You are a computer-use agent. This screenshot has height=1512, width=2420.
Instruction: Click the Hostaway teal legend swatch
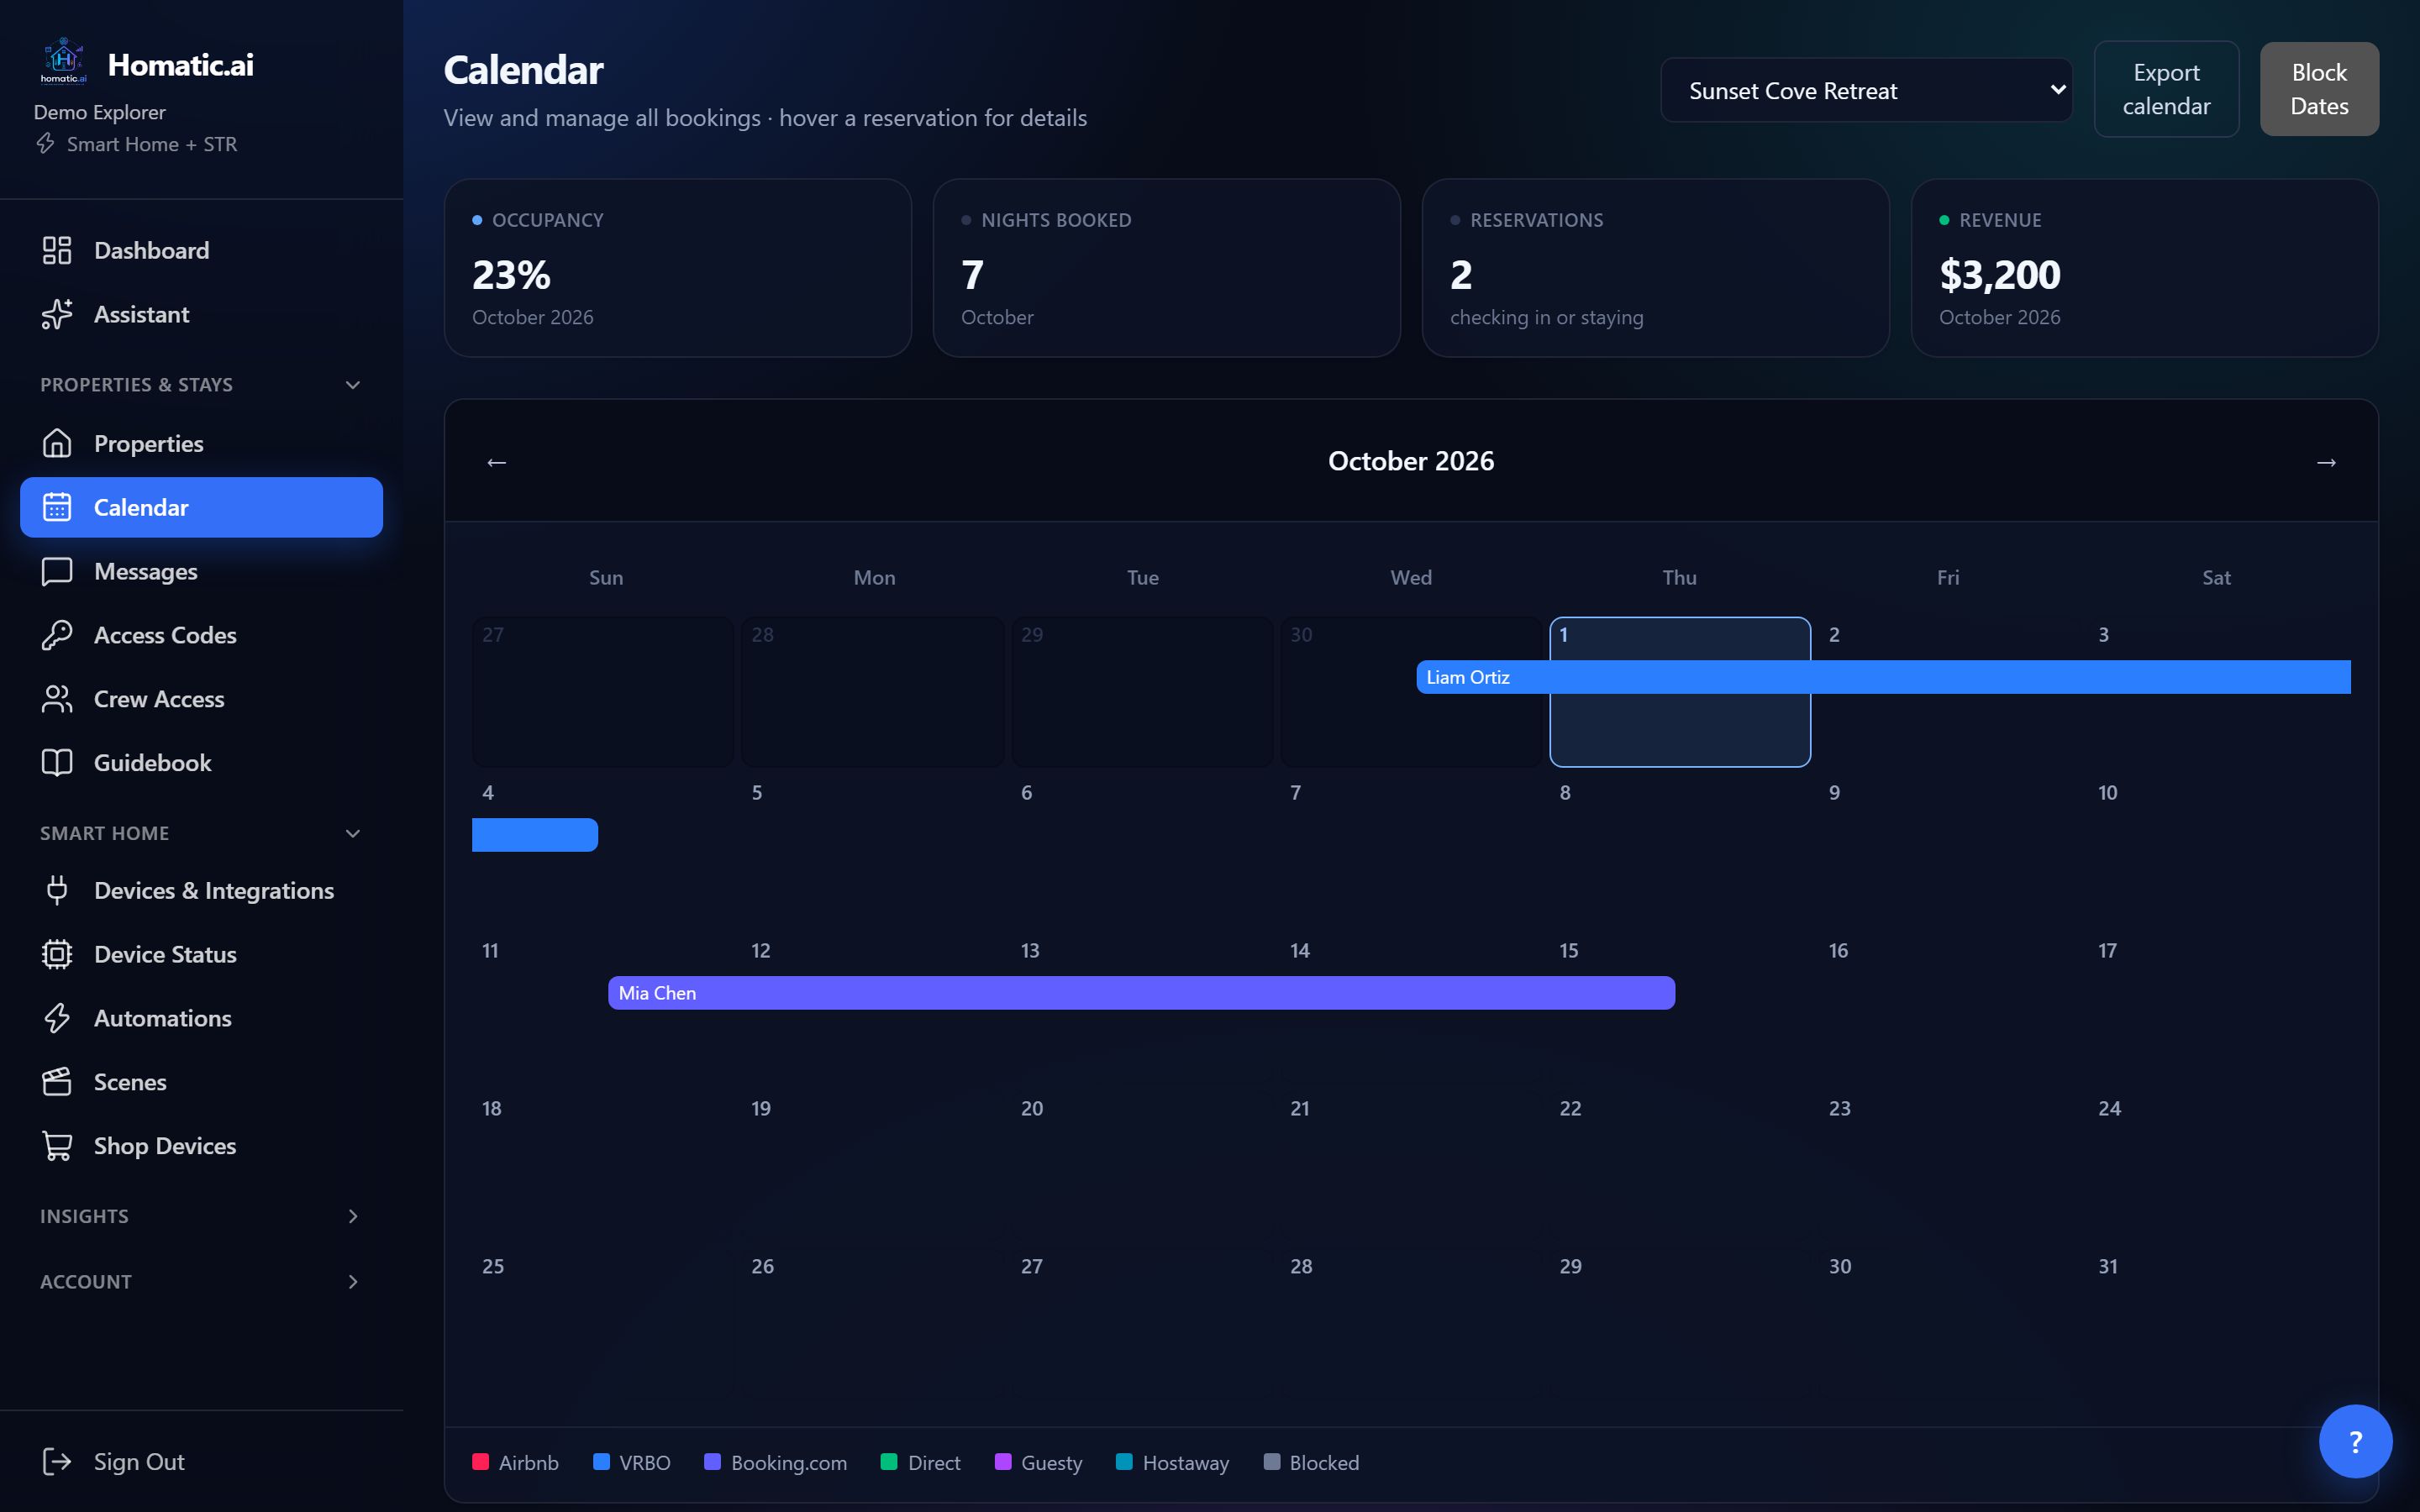click(1124, 1462)
